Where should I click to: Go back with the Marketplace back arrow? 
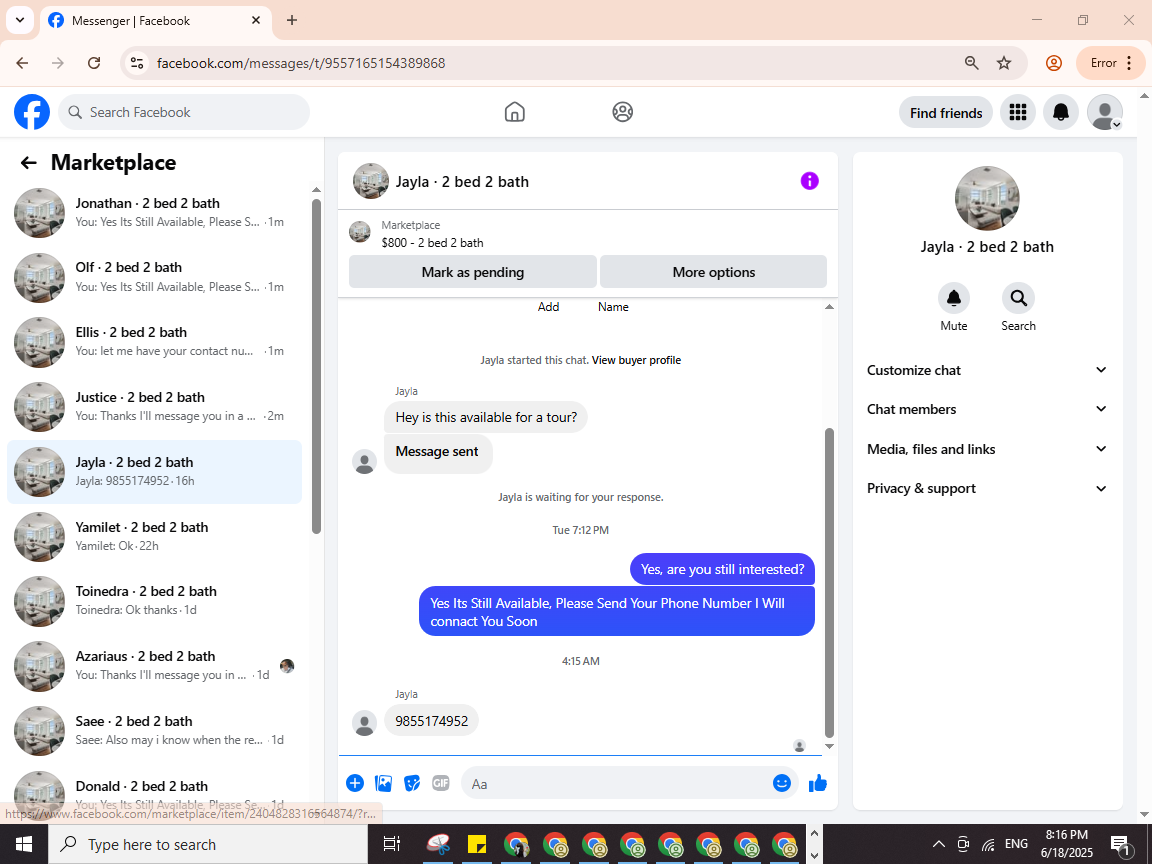(29, 163)
